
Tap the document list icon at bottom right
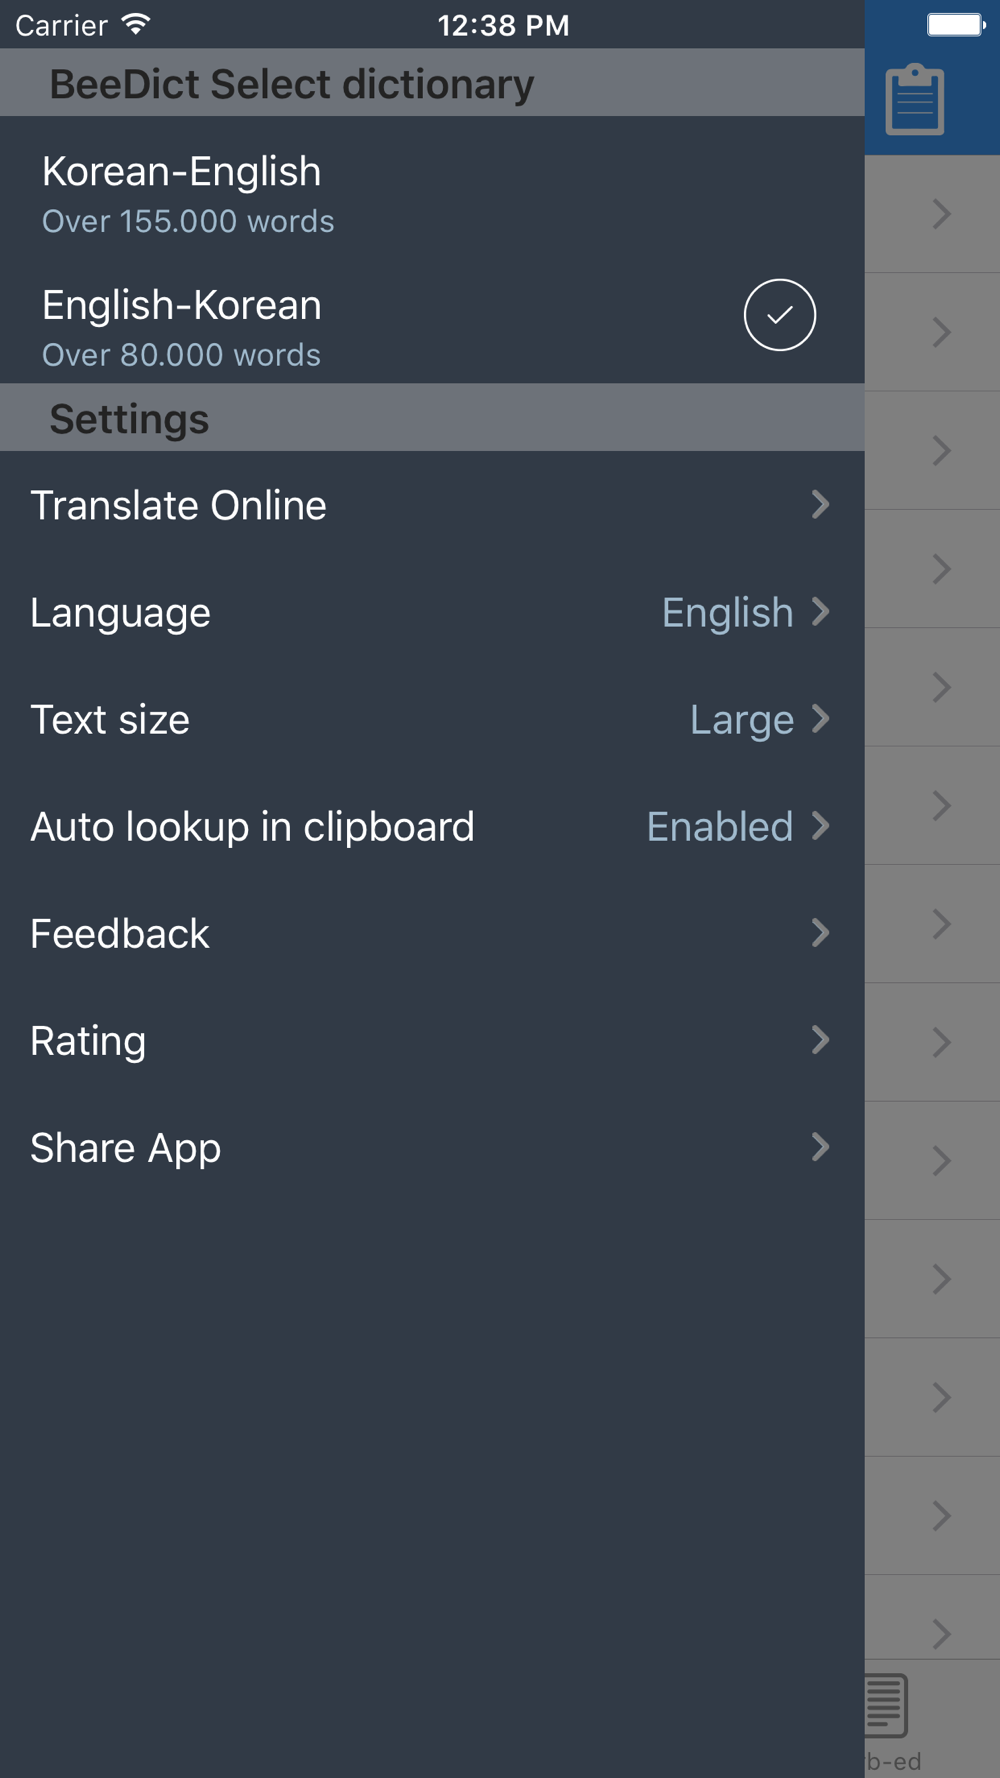click(886, 1705)
